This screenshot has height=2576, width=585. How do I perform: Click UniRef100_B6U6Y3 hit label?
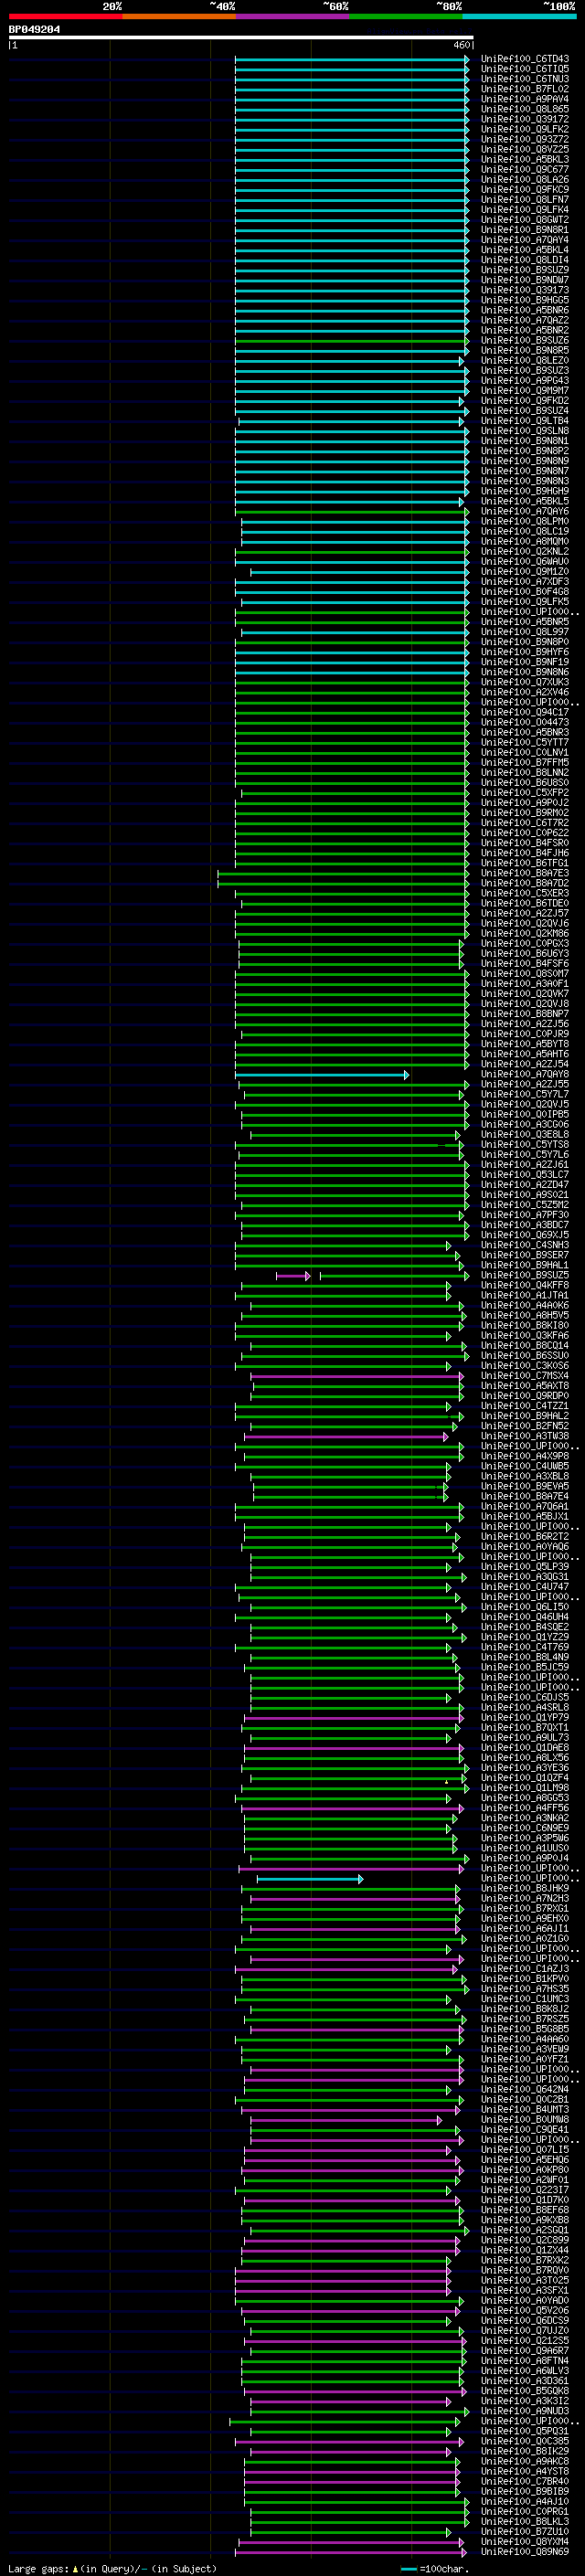point(525,954)
